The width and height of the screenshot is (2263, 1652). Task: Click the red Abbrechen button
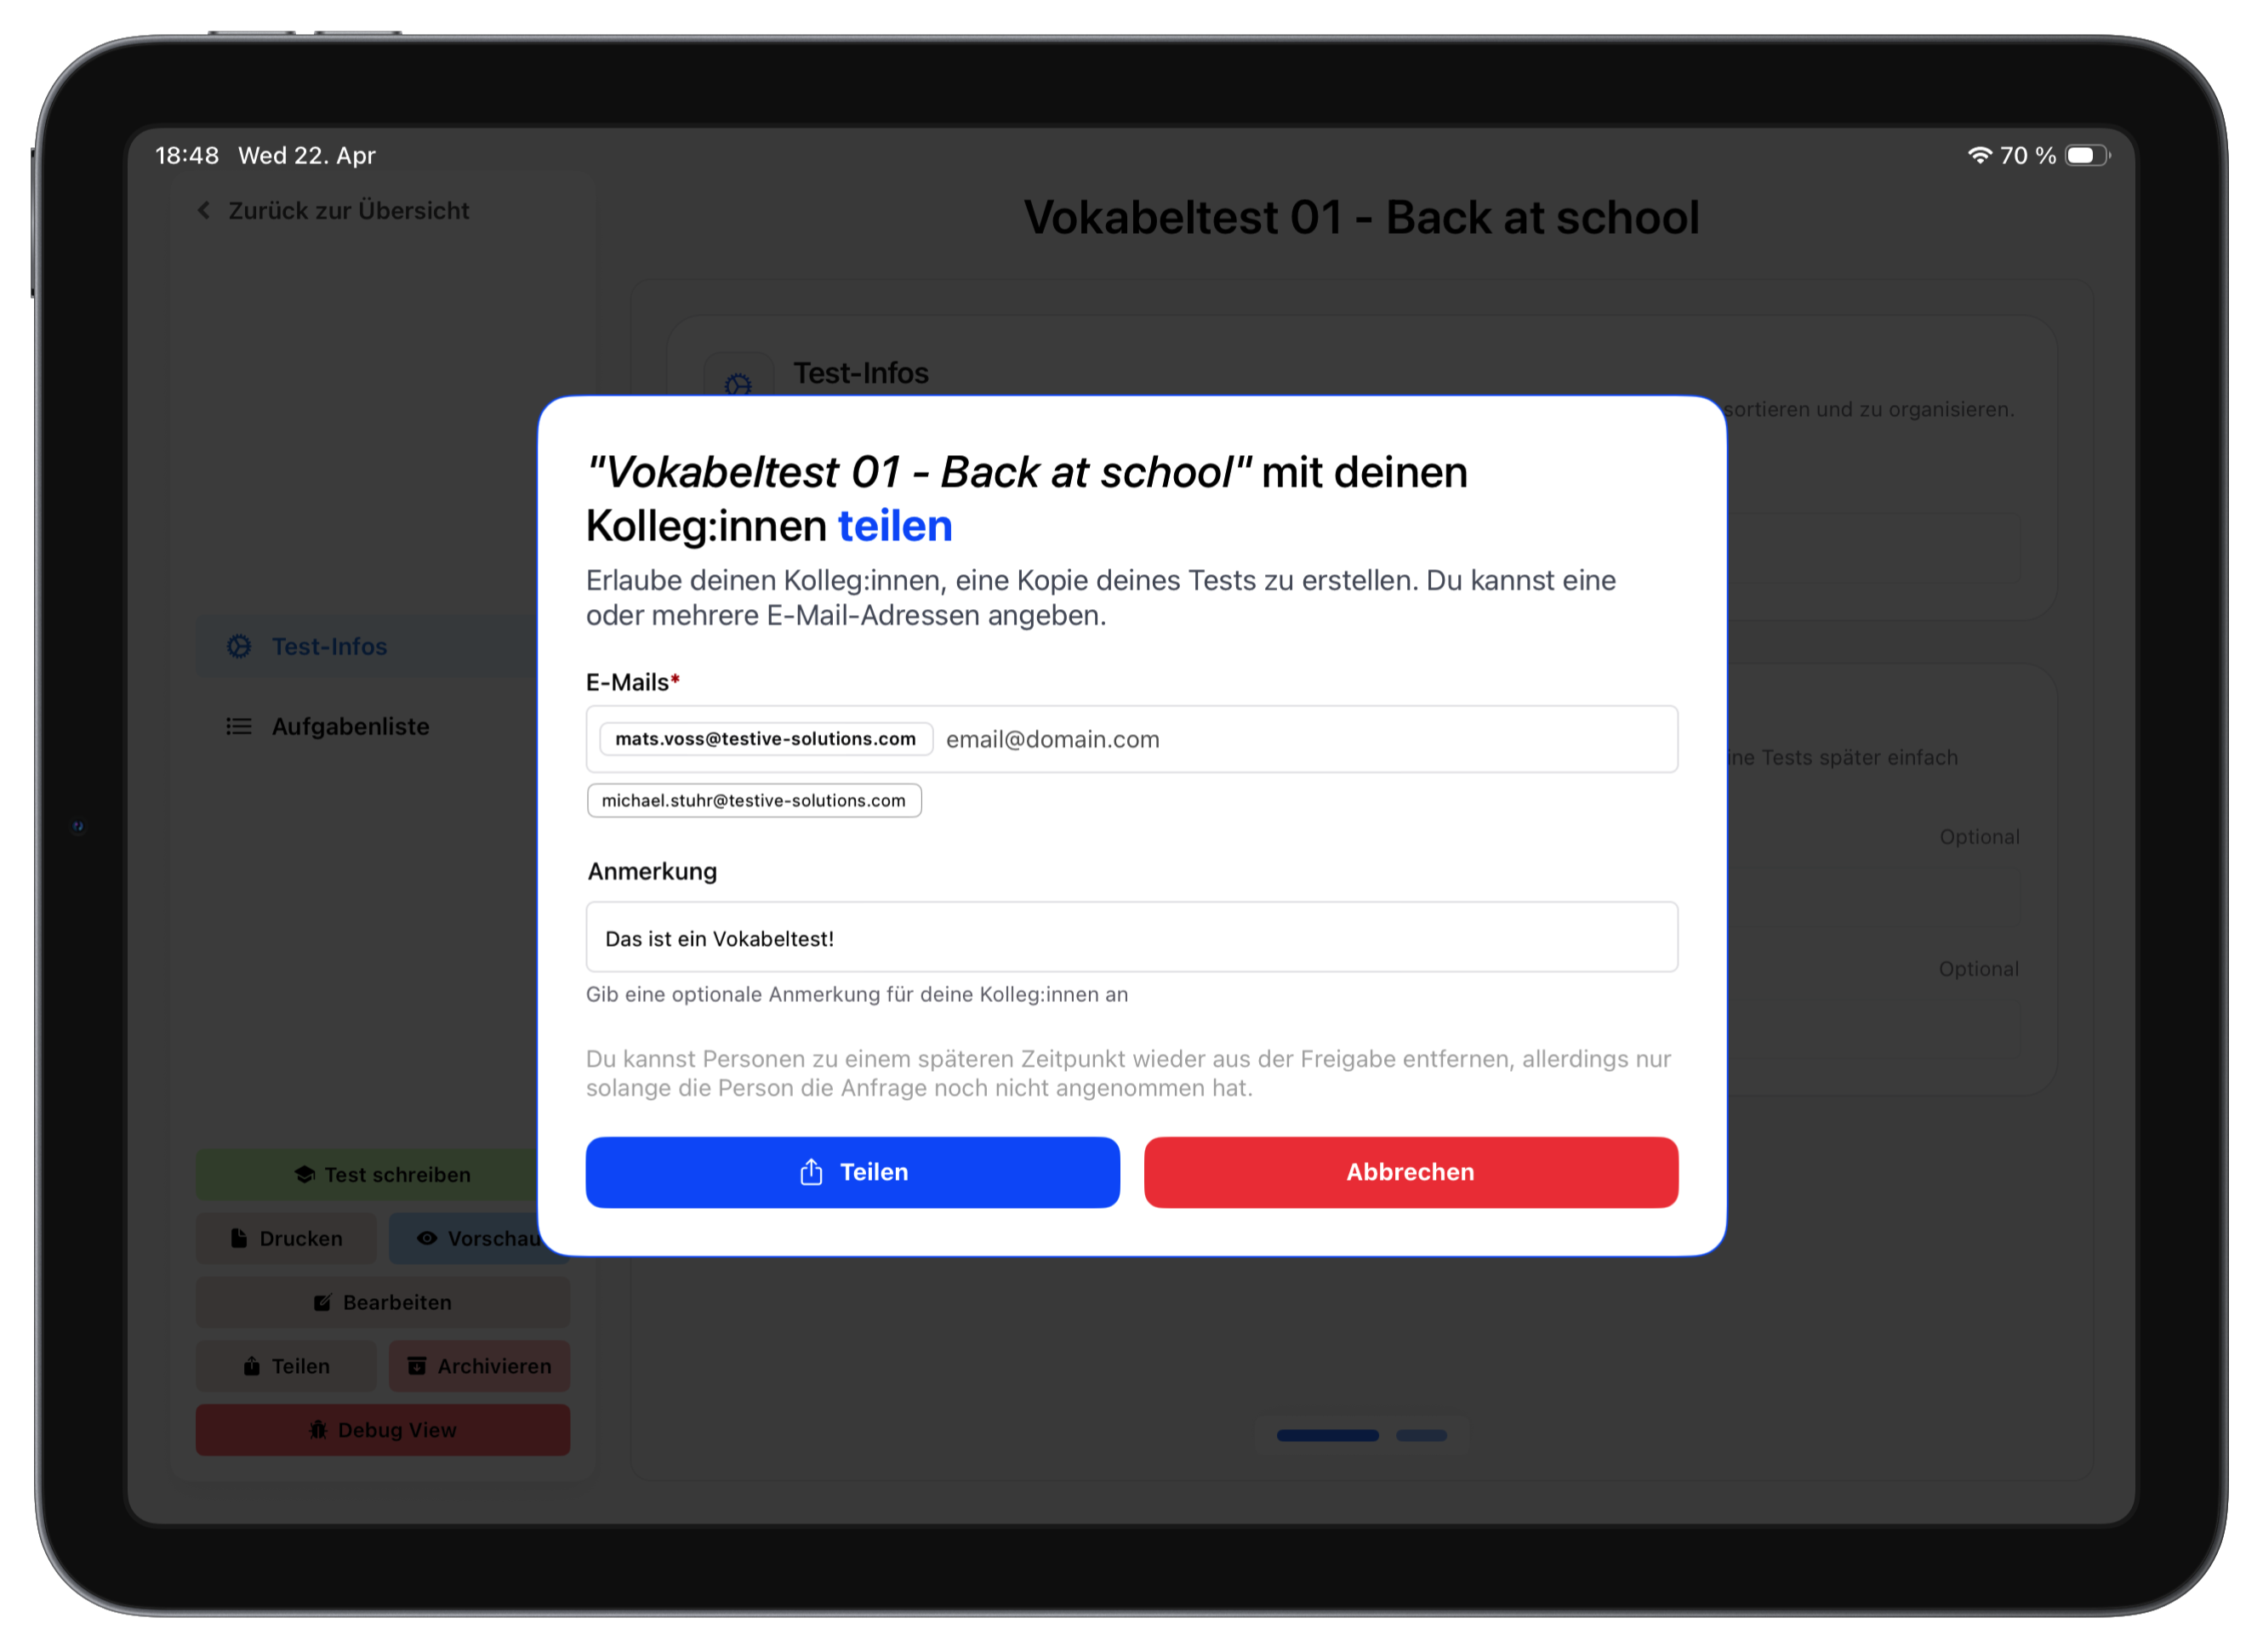pyautogui.click(x=1410, y=1172)
